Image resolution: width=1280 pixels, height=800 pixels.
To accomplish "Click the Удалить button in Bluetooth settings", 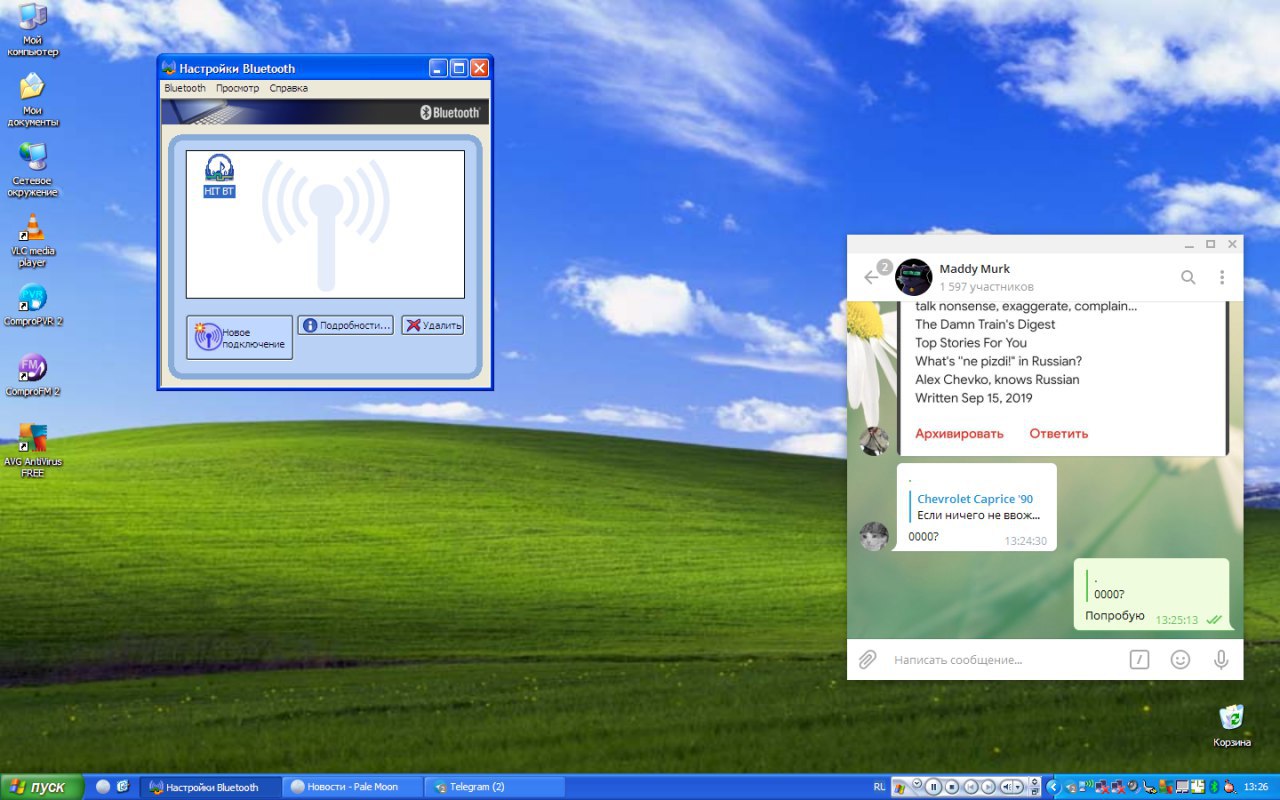I will click(432, 325).
